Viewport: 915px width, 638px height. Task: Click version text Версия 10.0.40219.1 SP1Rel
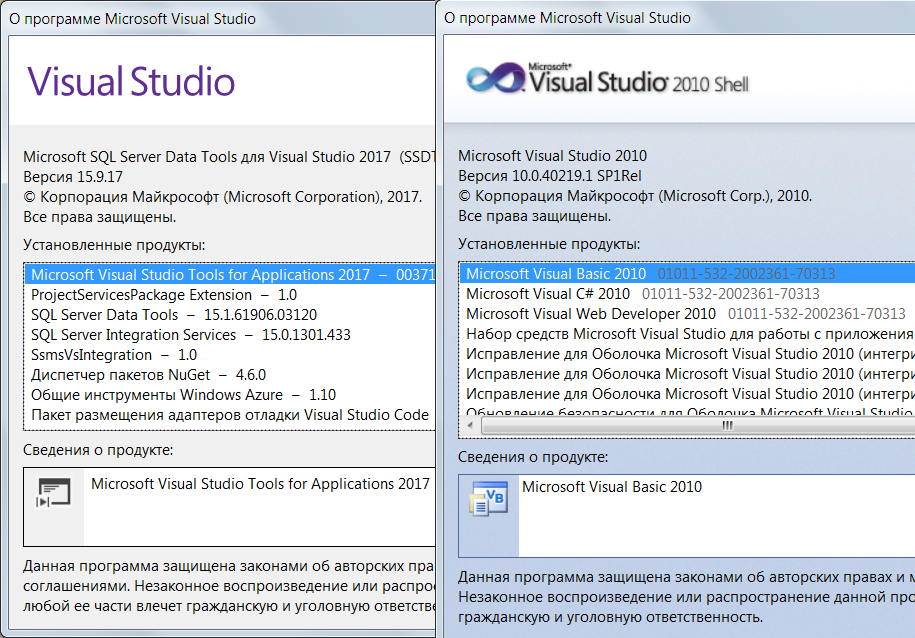tap(549, 176)
